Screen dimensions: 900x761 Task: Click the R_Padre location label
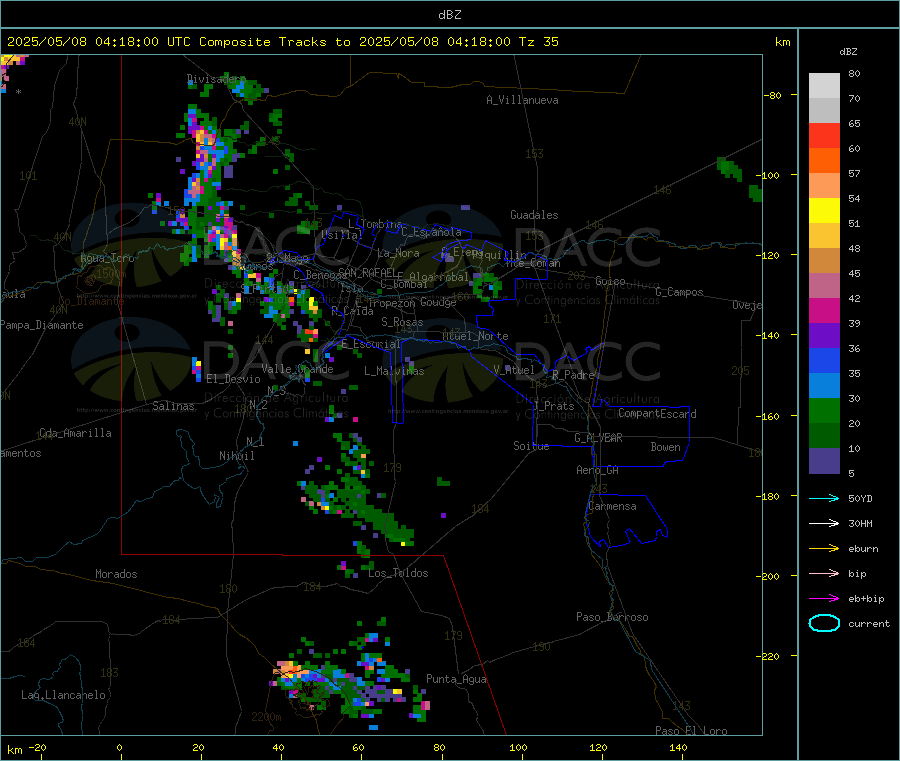click(573, 375)
